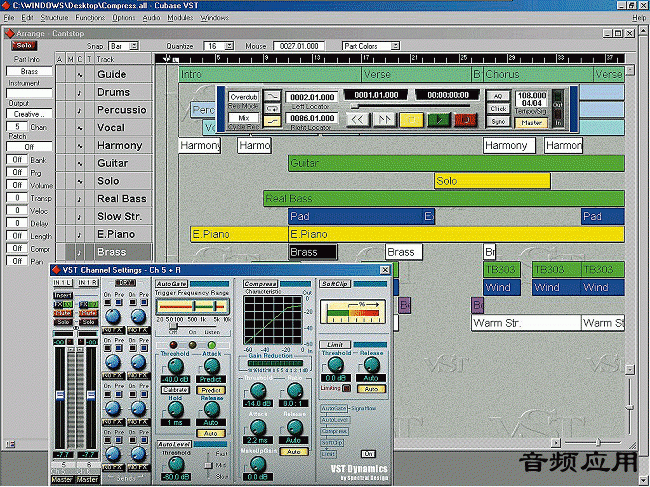Viewport: 650px width, 487px height.
Task: Click the Calibrate button in AutoGate
Action: pyautogui.click(x=175, y=390)
